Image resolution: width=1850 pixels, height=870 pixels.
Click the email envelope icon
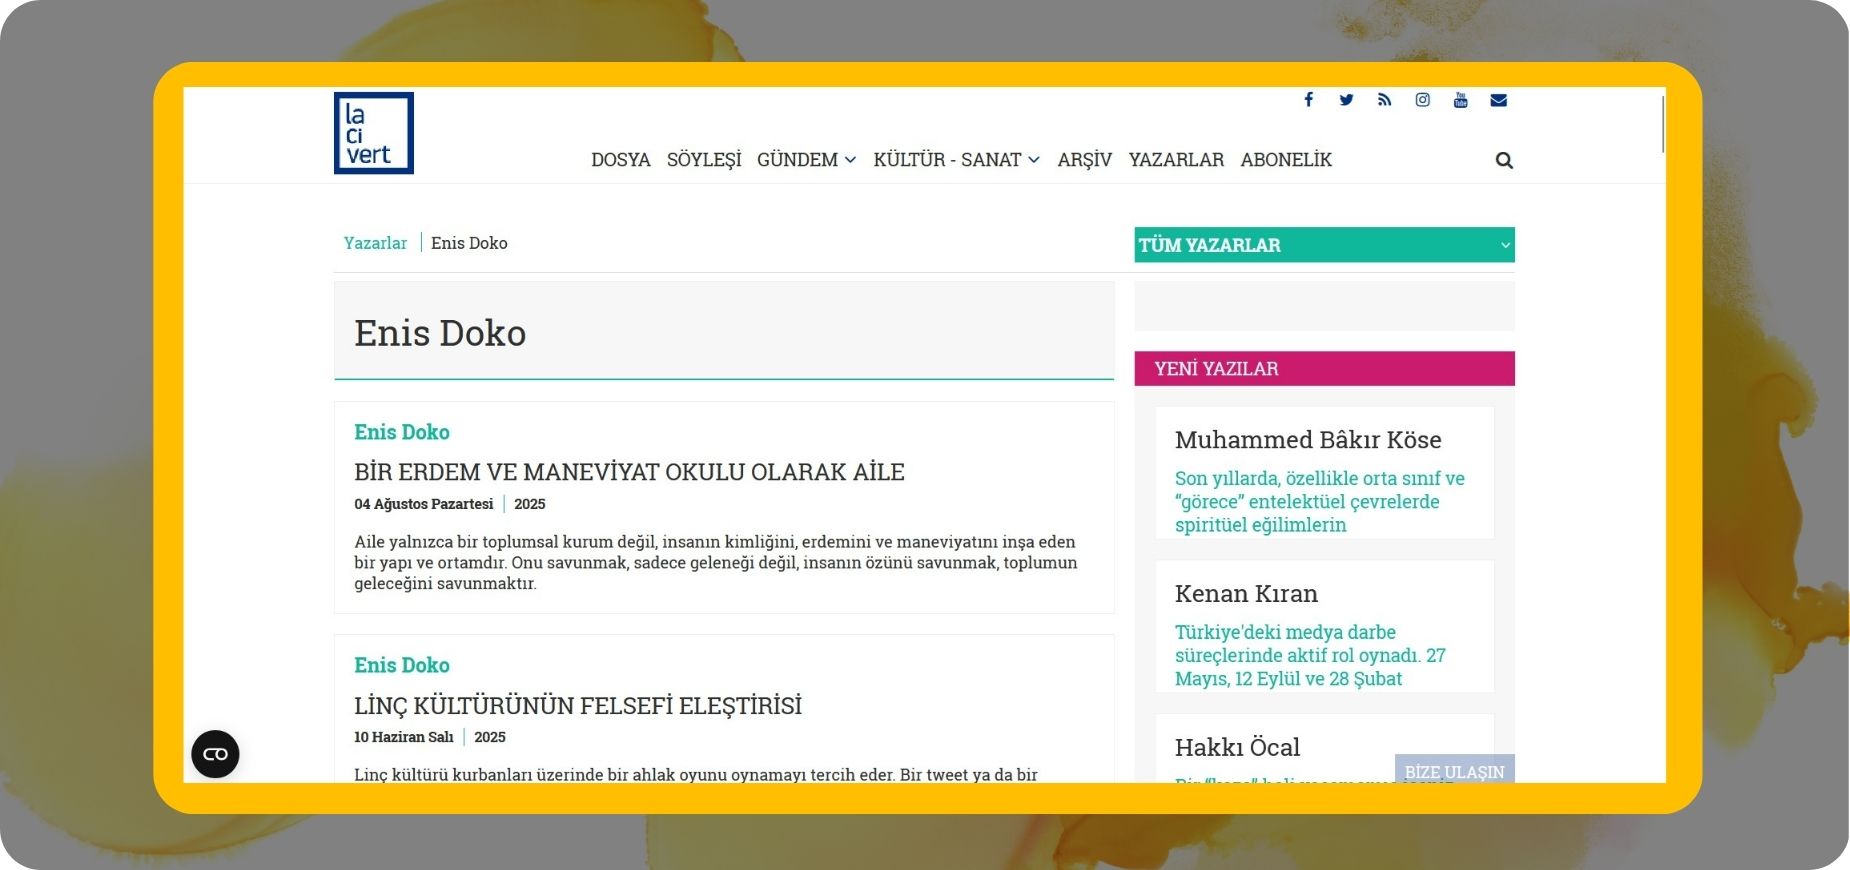coord(1498,100)
